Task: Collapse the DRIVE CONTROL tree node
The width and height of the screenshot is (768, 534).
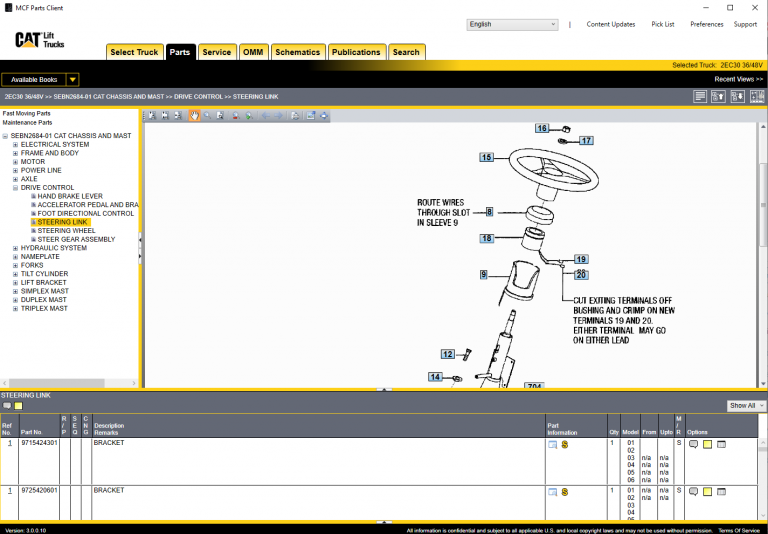Action: (x=16, y=188)
